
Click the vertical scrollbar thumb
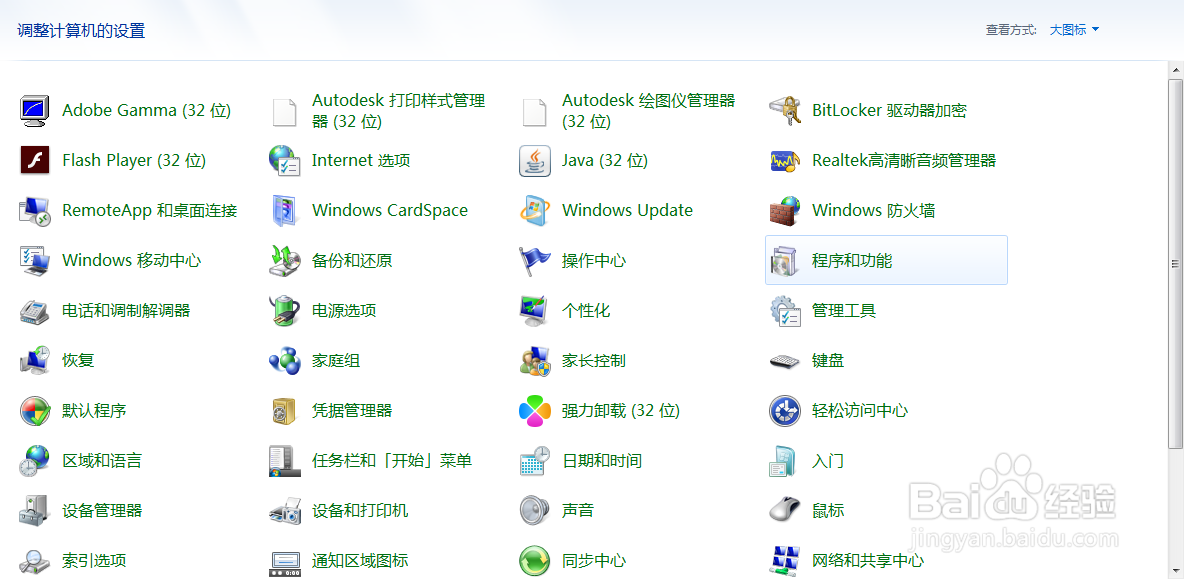click(x=1176, y=263)
